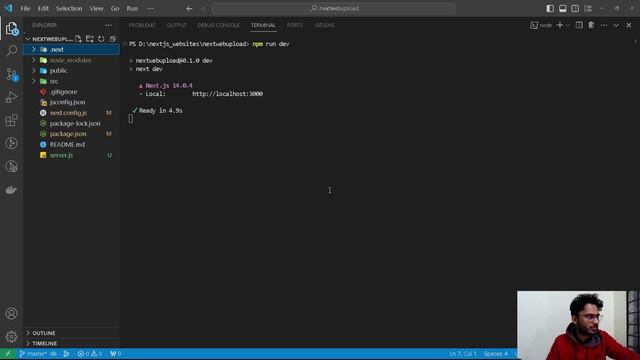Close the terminal panel
The width and height of the screenshot is (640, 360).
pos(629,25)
